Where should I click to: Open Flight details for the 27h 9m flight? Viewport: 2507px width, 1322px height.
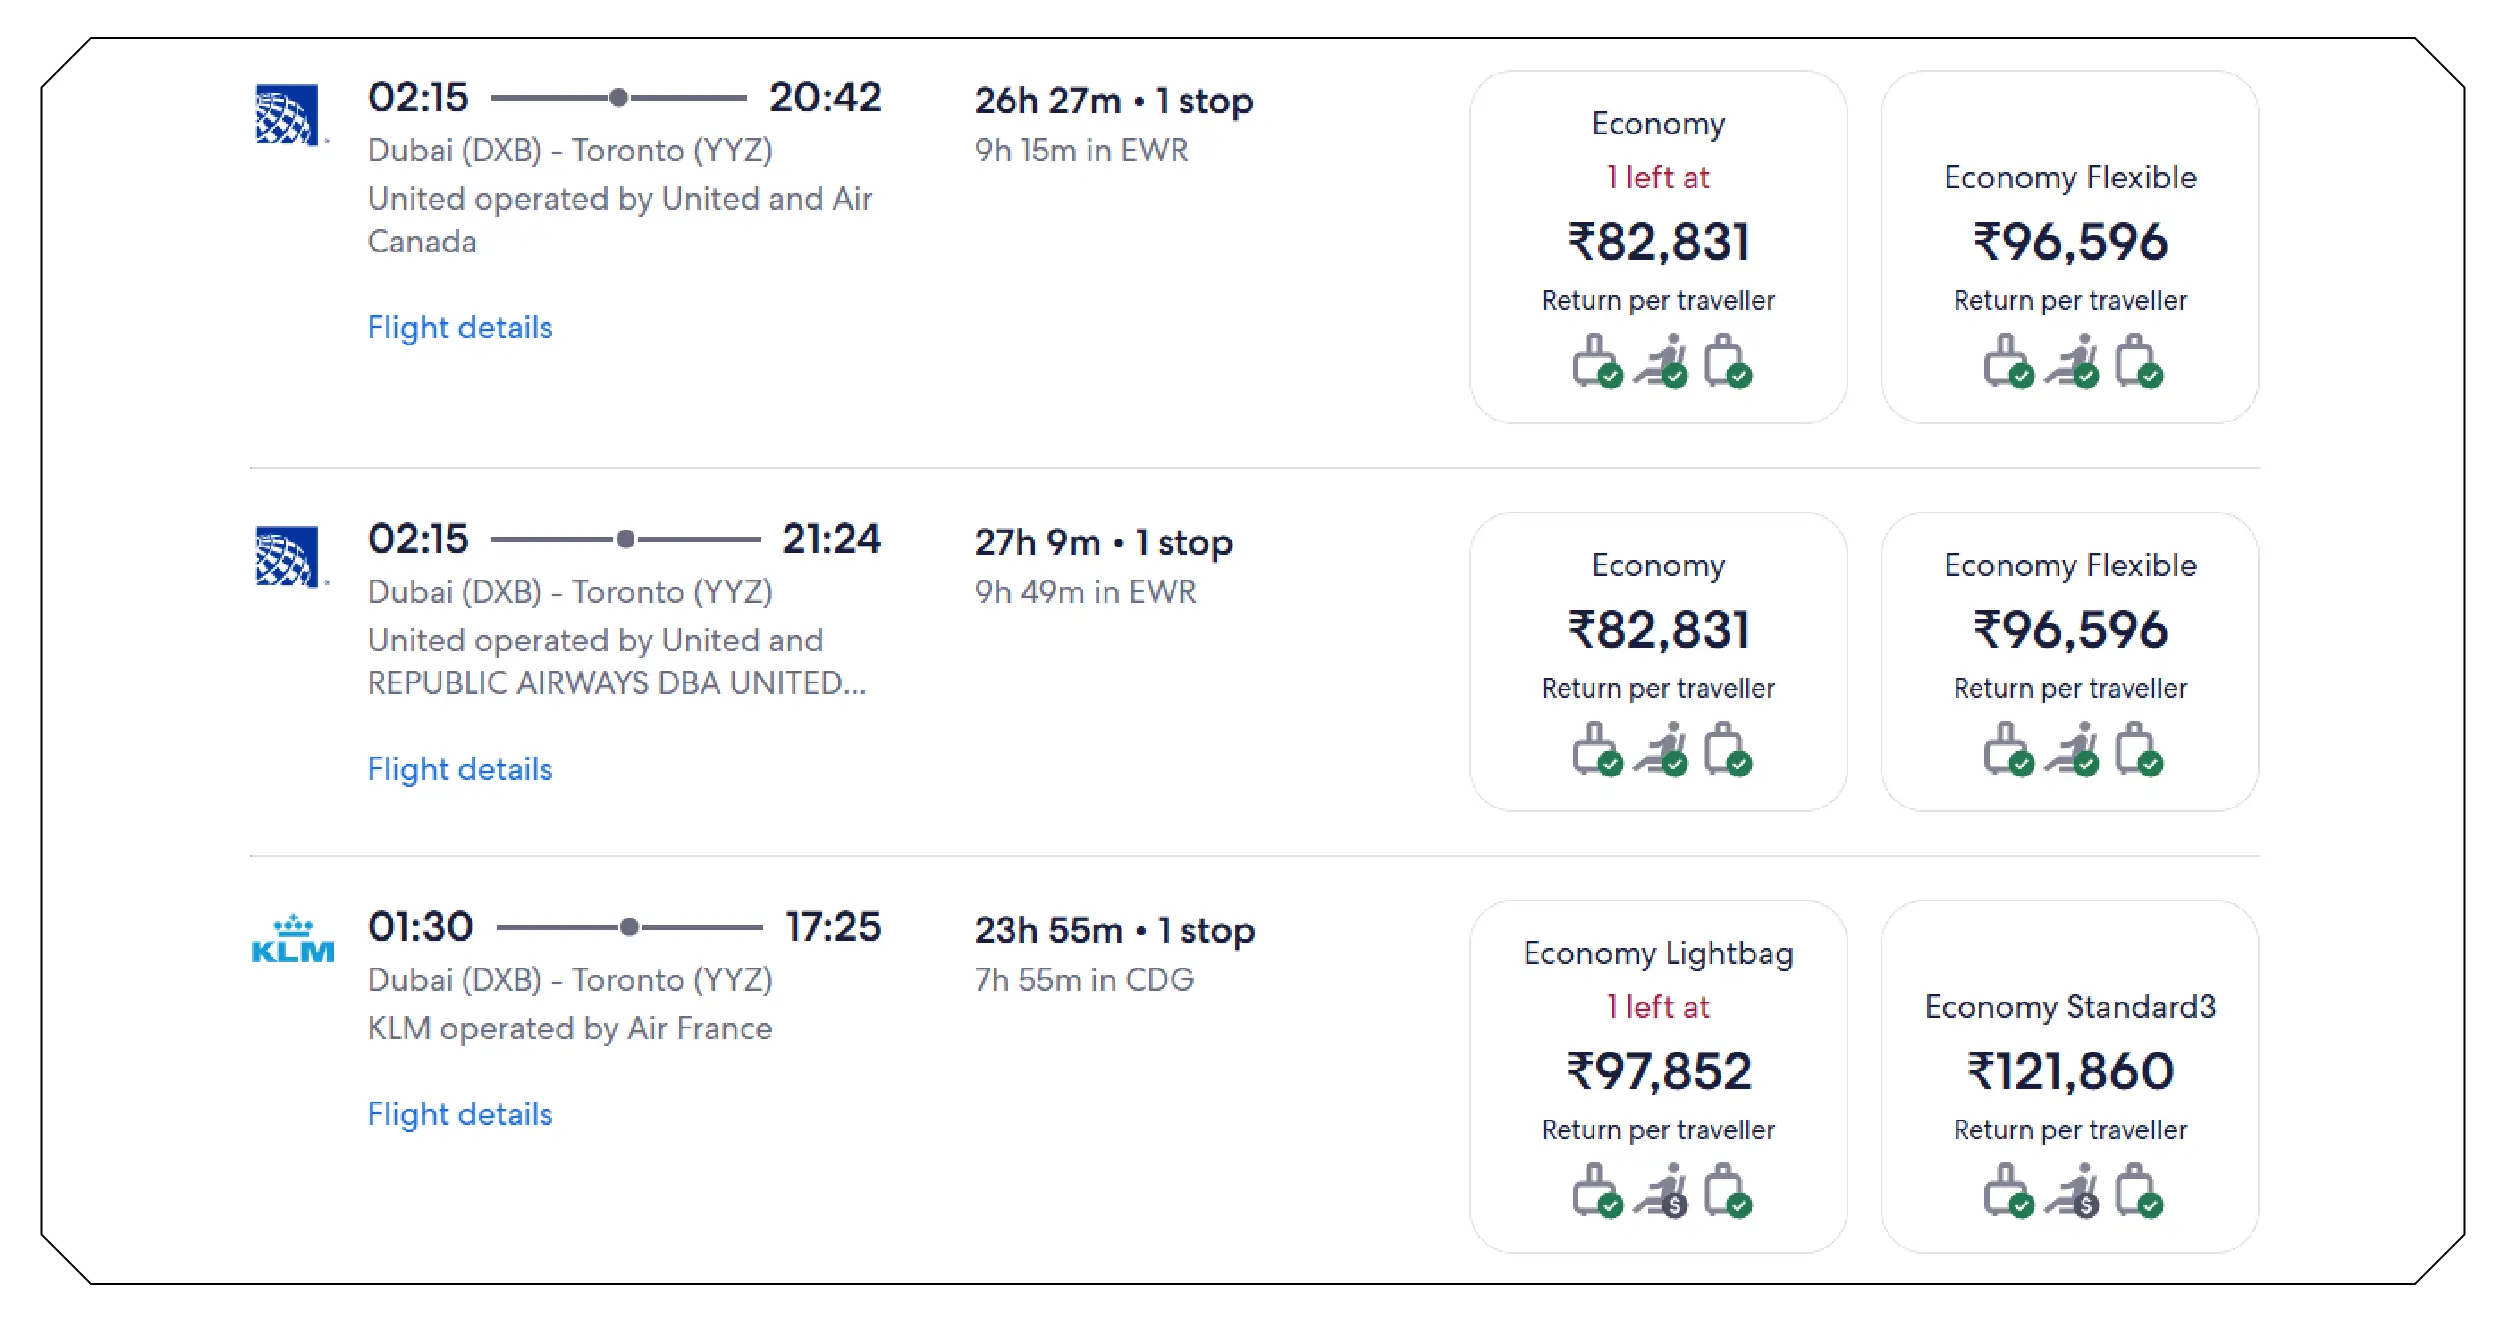pyautogui.click(x=459, y=769)
